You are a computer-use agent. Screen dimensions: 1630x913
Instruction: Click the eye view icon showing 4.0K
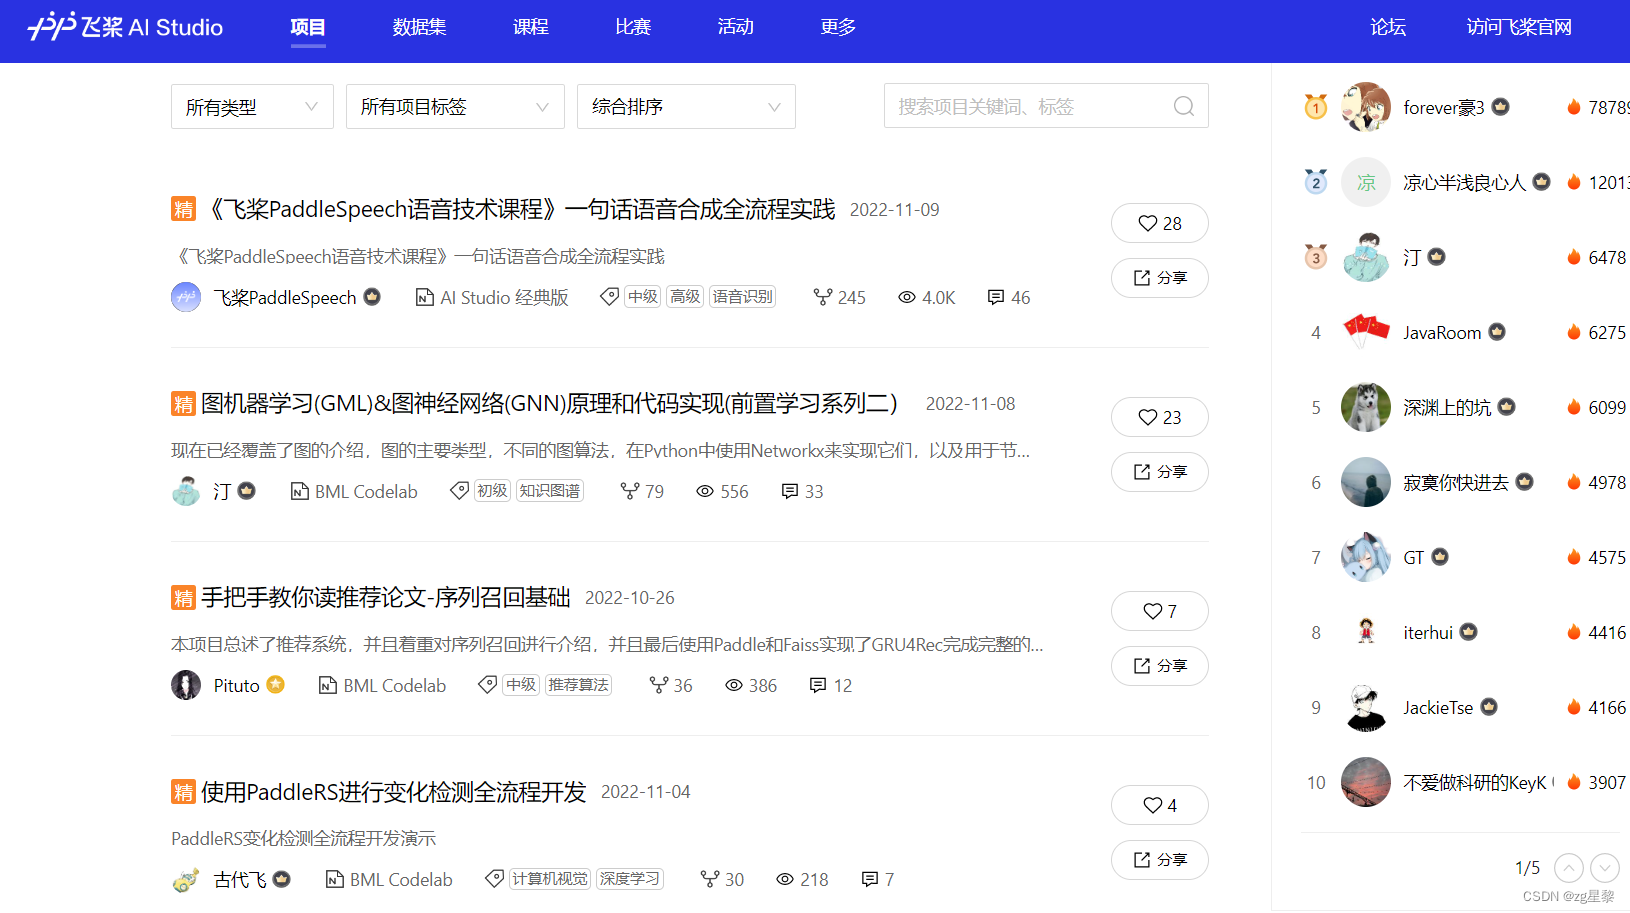click(x=906, y=297)
